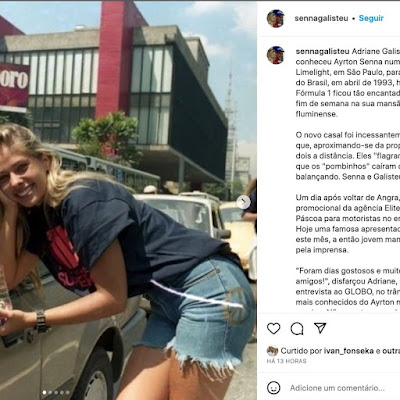Open sennagalisteu username in caption
Screen dimensions: 400x400
coord(322,51)
